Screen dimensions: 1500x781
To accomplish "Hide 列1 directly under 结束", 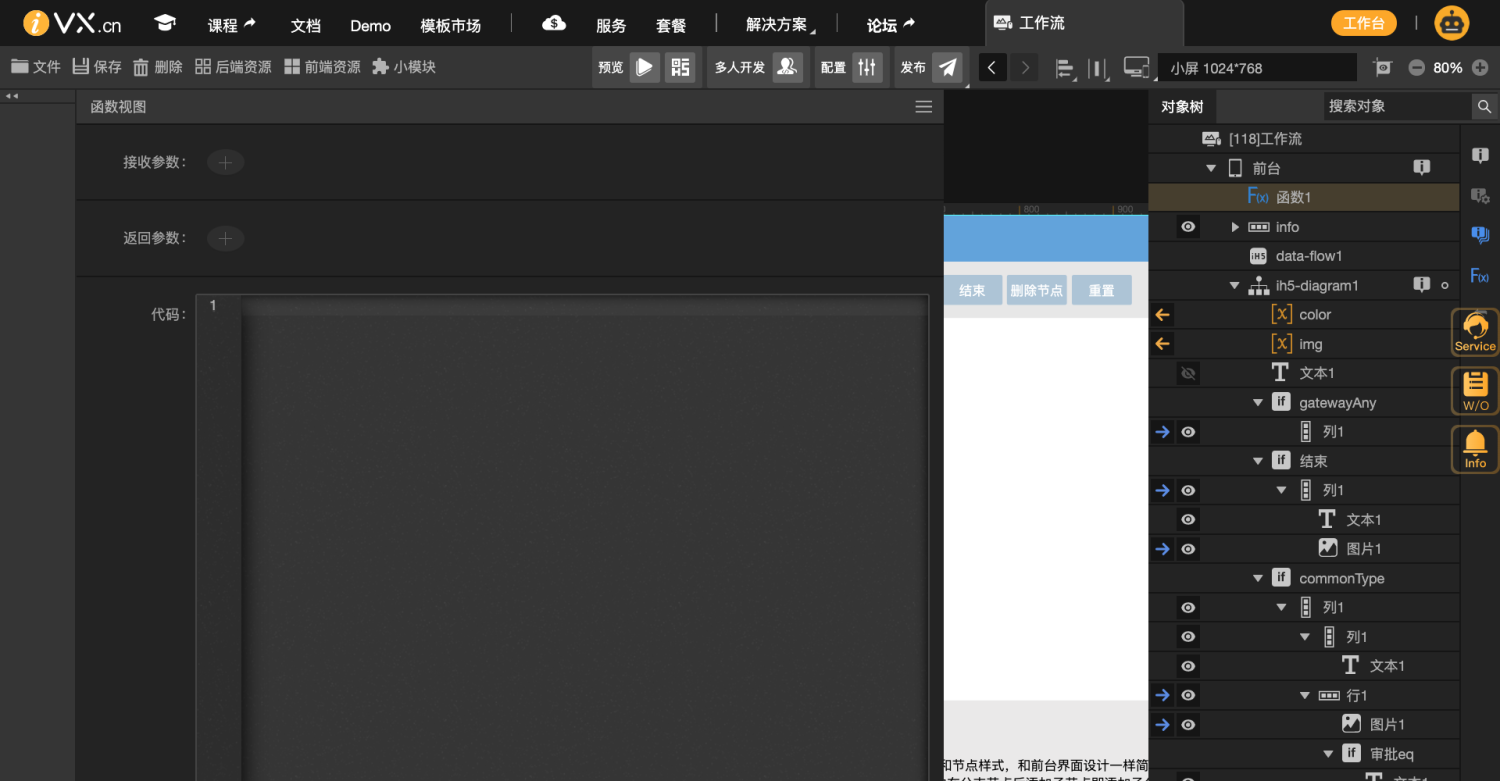I will pos(1188,490).
